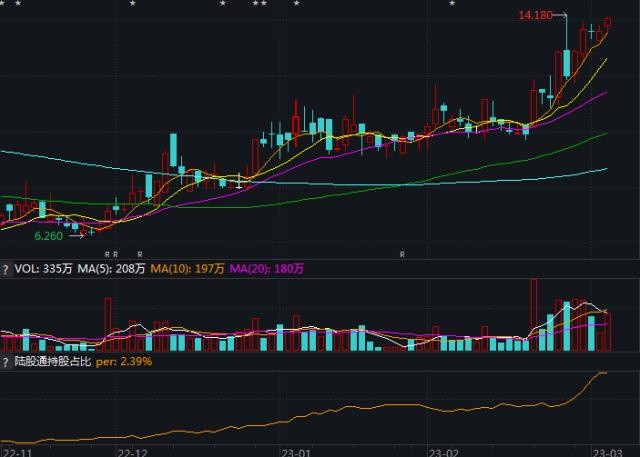Screen dimensions: 640x457
Task: Select the tallest red volume bar
Action: click(x=533, y=315)
